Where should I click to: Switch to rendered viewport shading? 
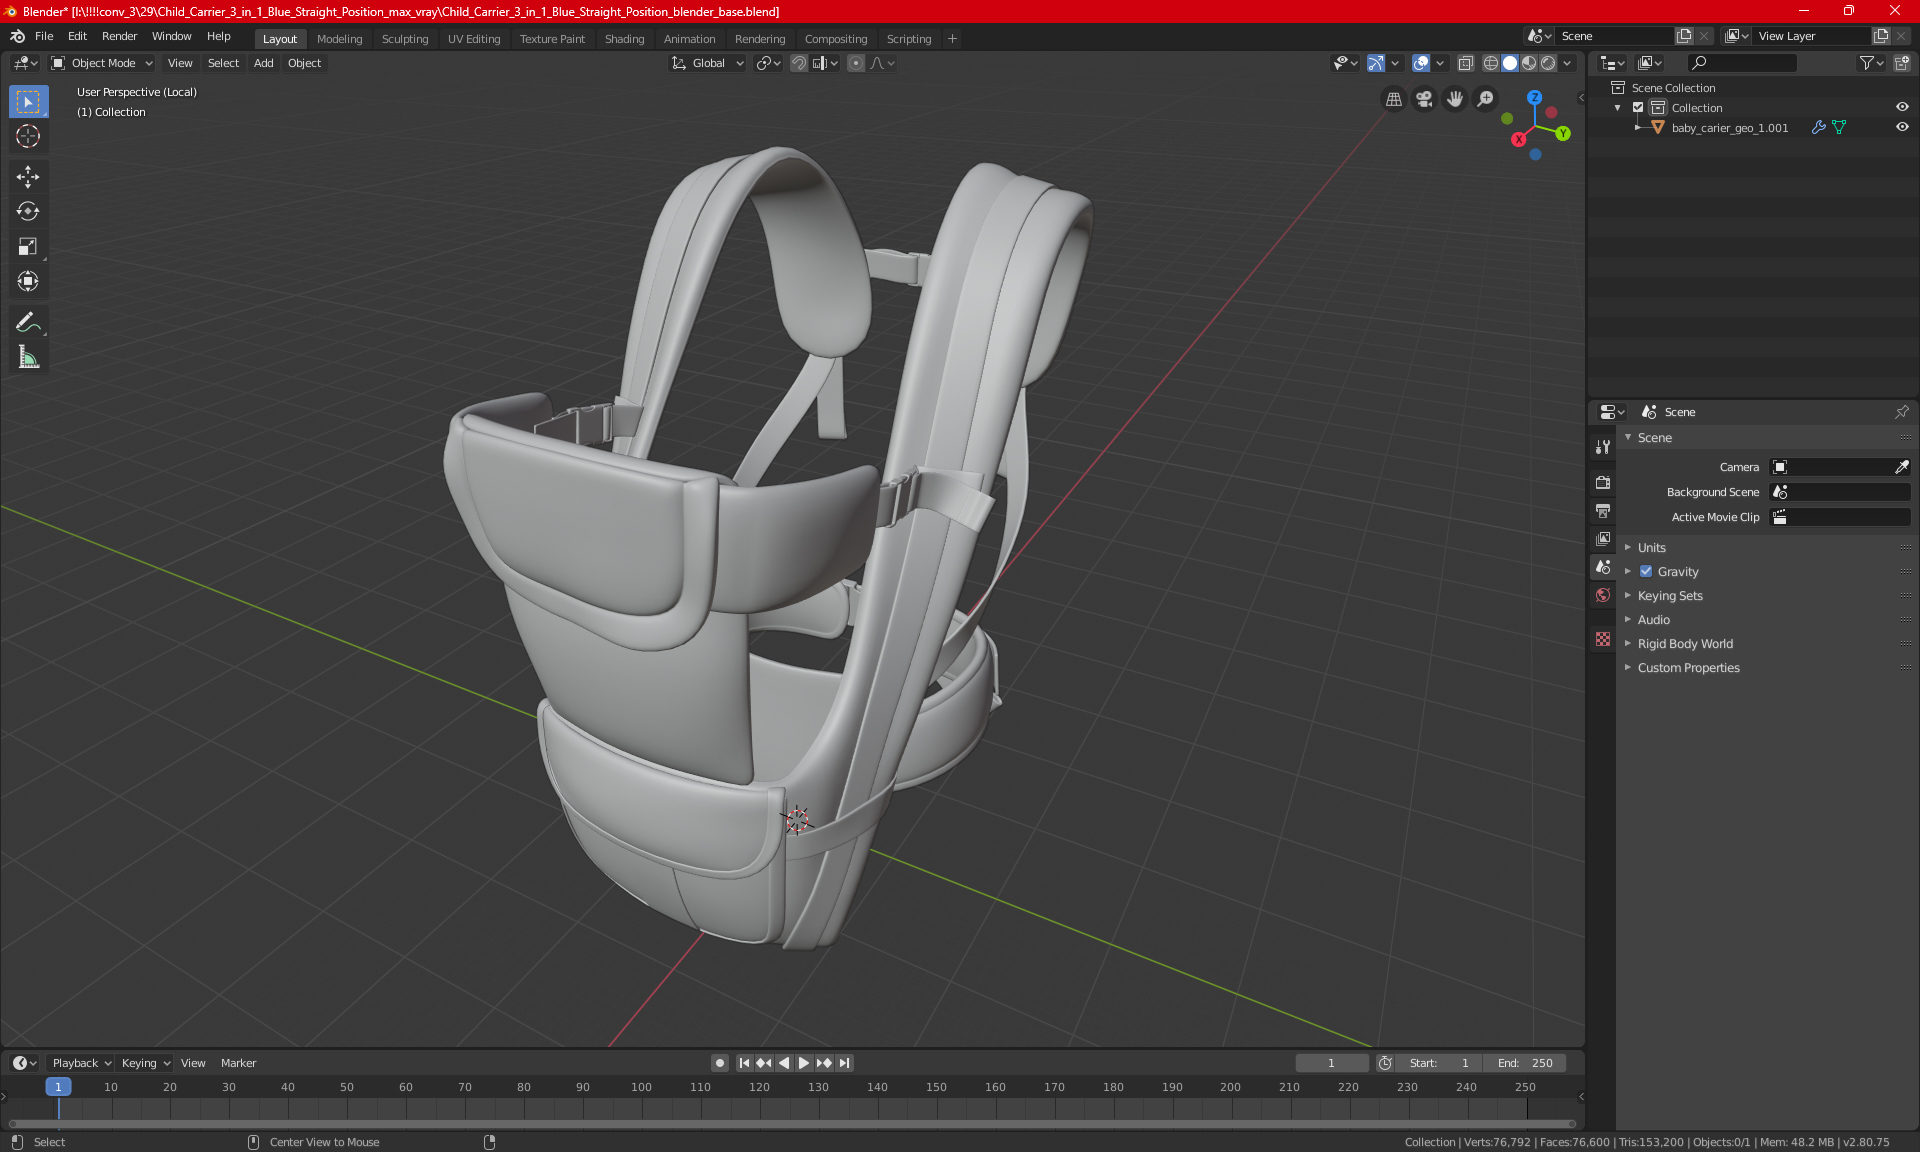(1548, 63)
